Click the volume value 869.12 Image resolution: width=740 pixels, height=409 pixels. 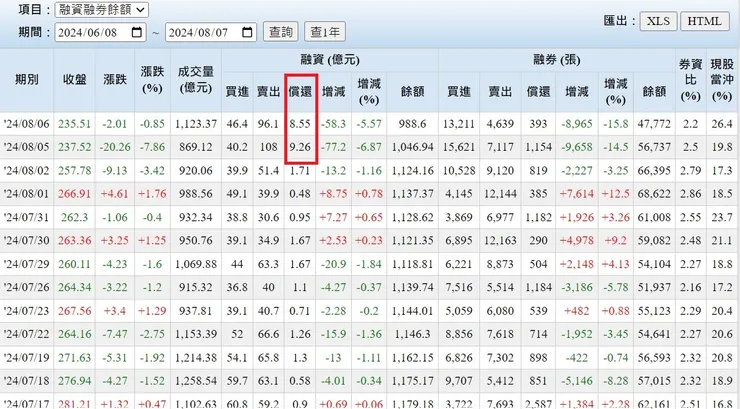tap(195, 147)
